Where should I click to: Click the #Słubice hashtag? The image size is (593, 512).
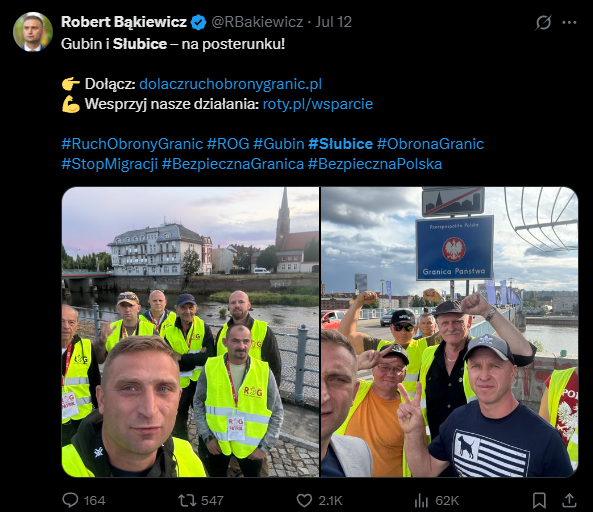(x=340, y=144)
